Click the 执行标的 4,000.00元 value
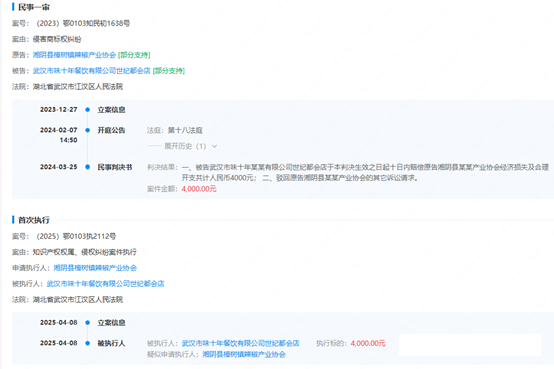This screenshot has height=369, width=554. [x=368, y=343]
